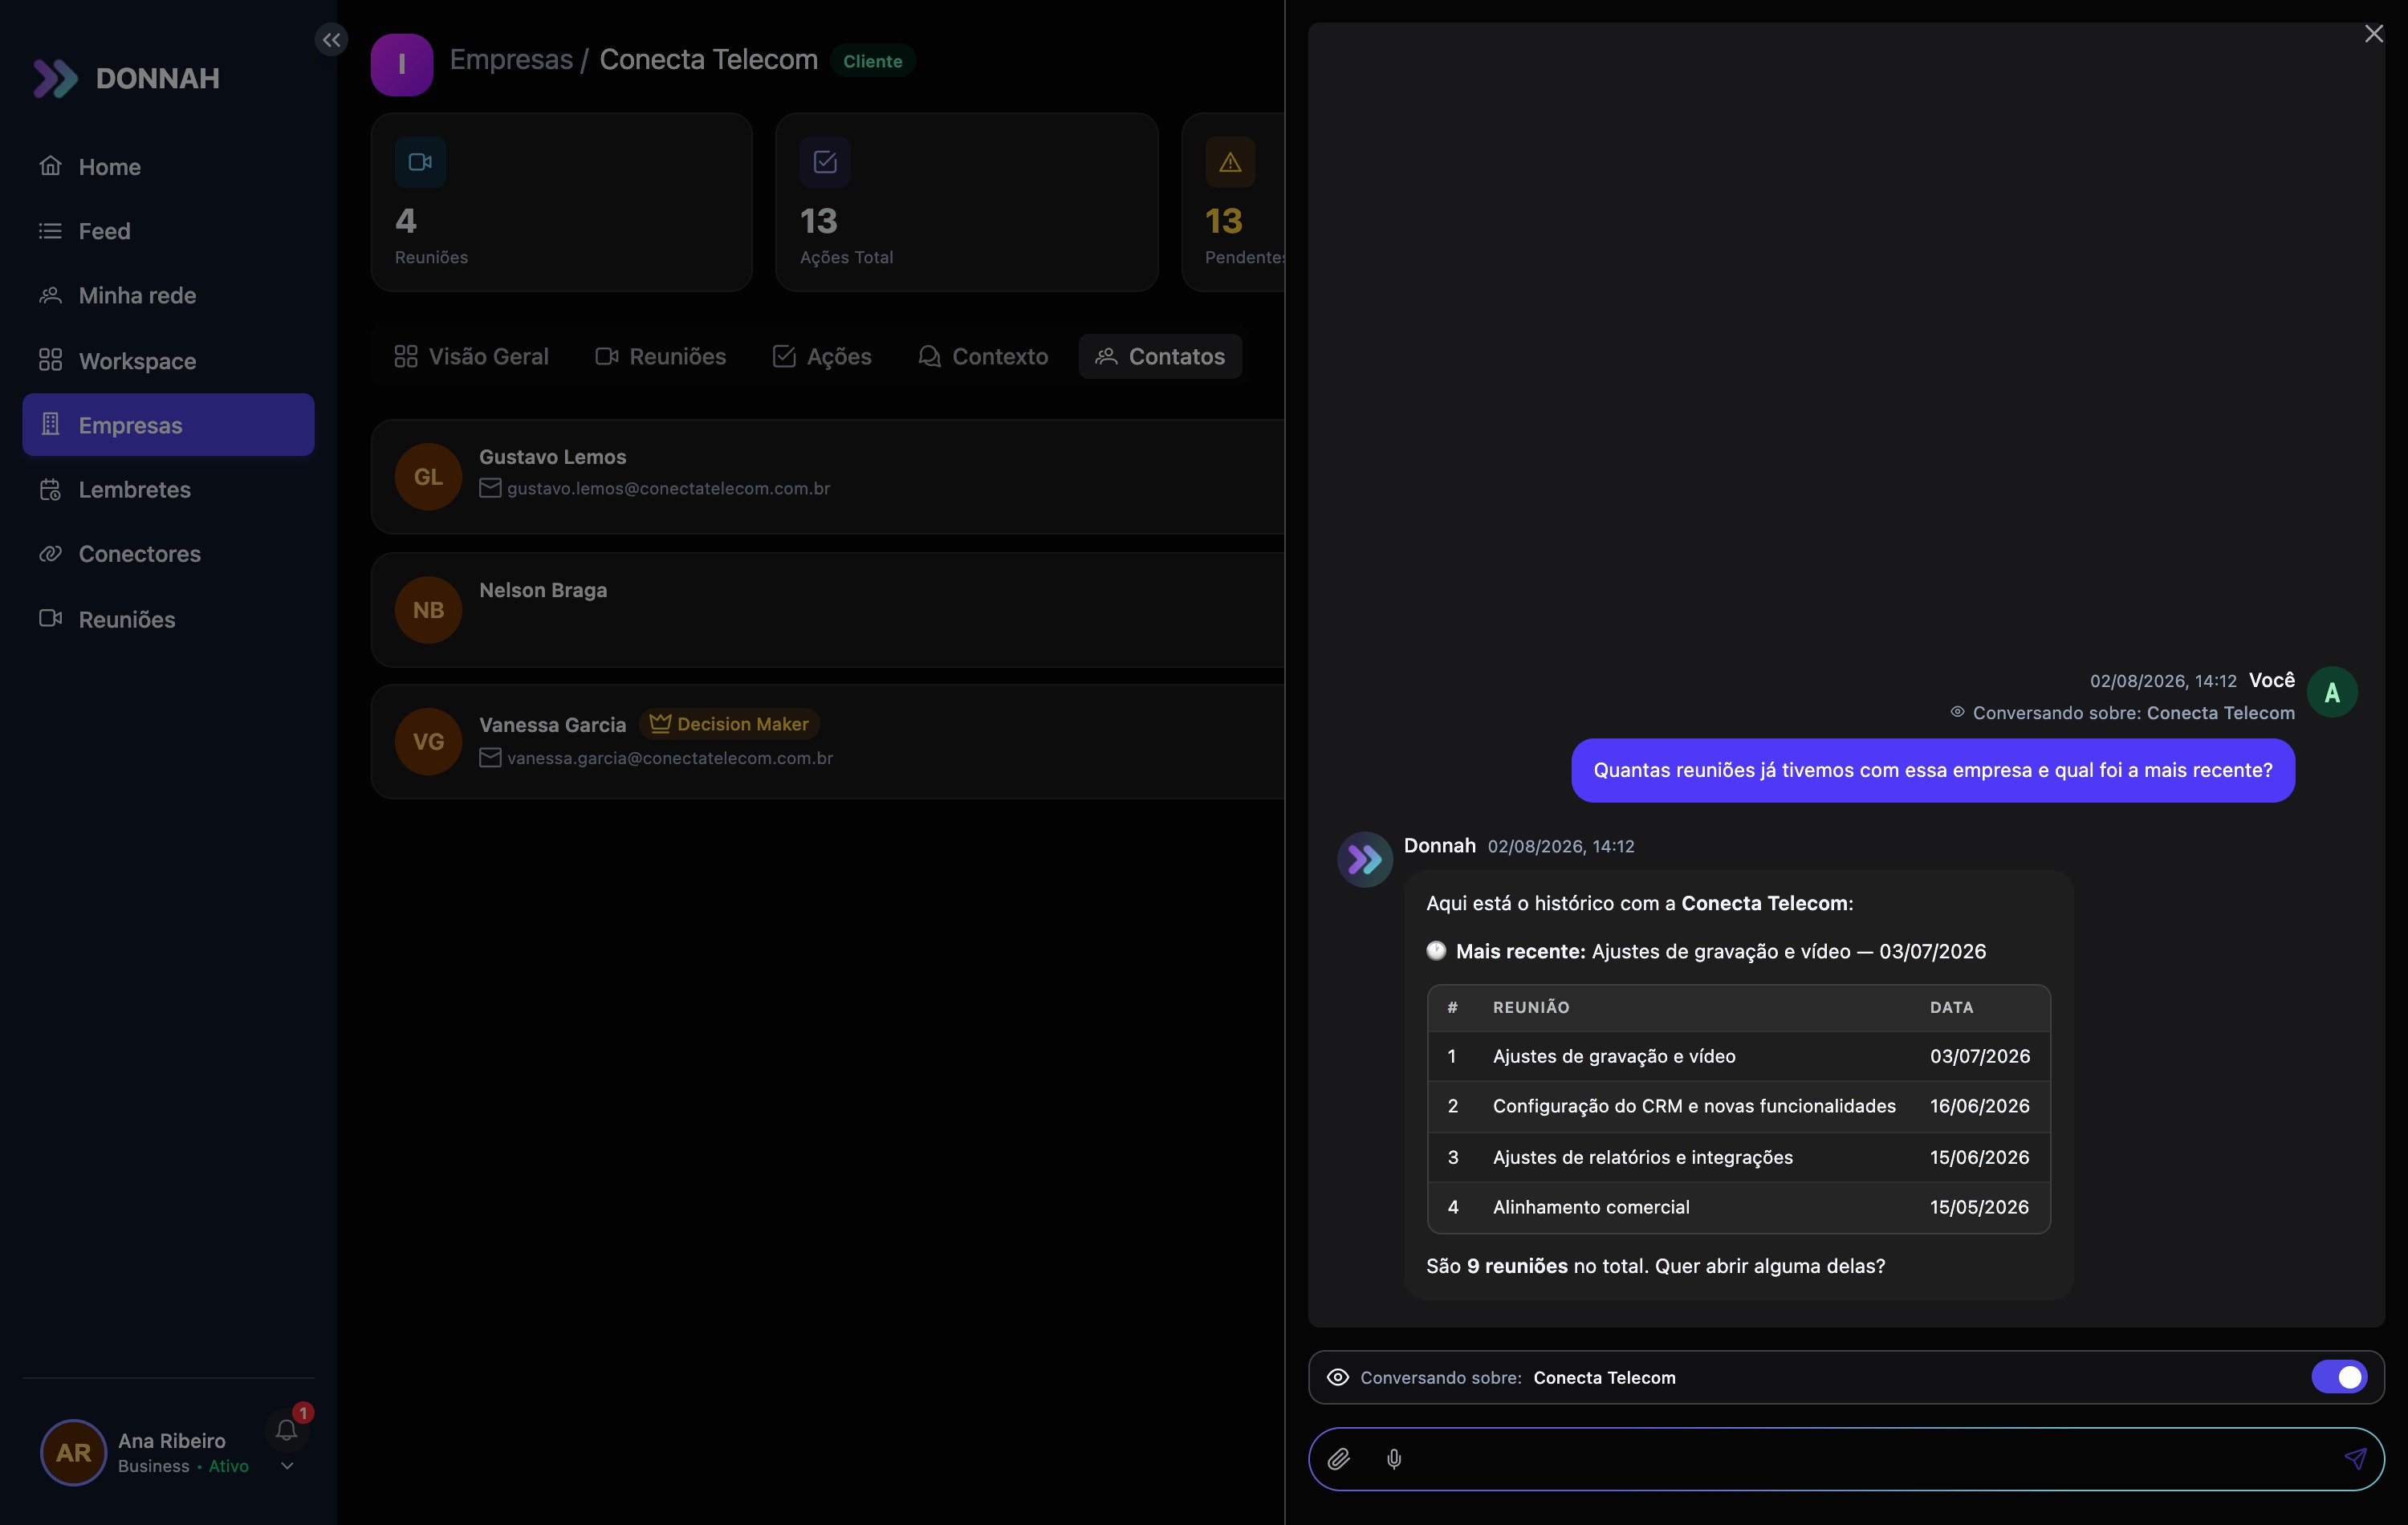
Task: Click the AR user avatar
Action: (73, 1453)
